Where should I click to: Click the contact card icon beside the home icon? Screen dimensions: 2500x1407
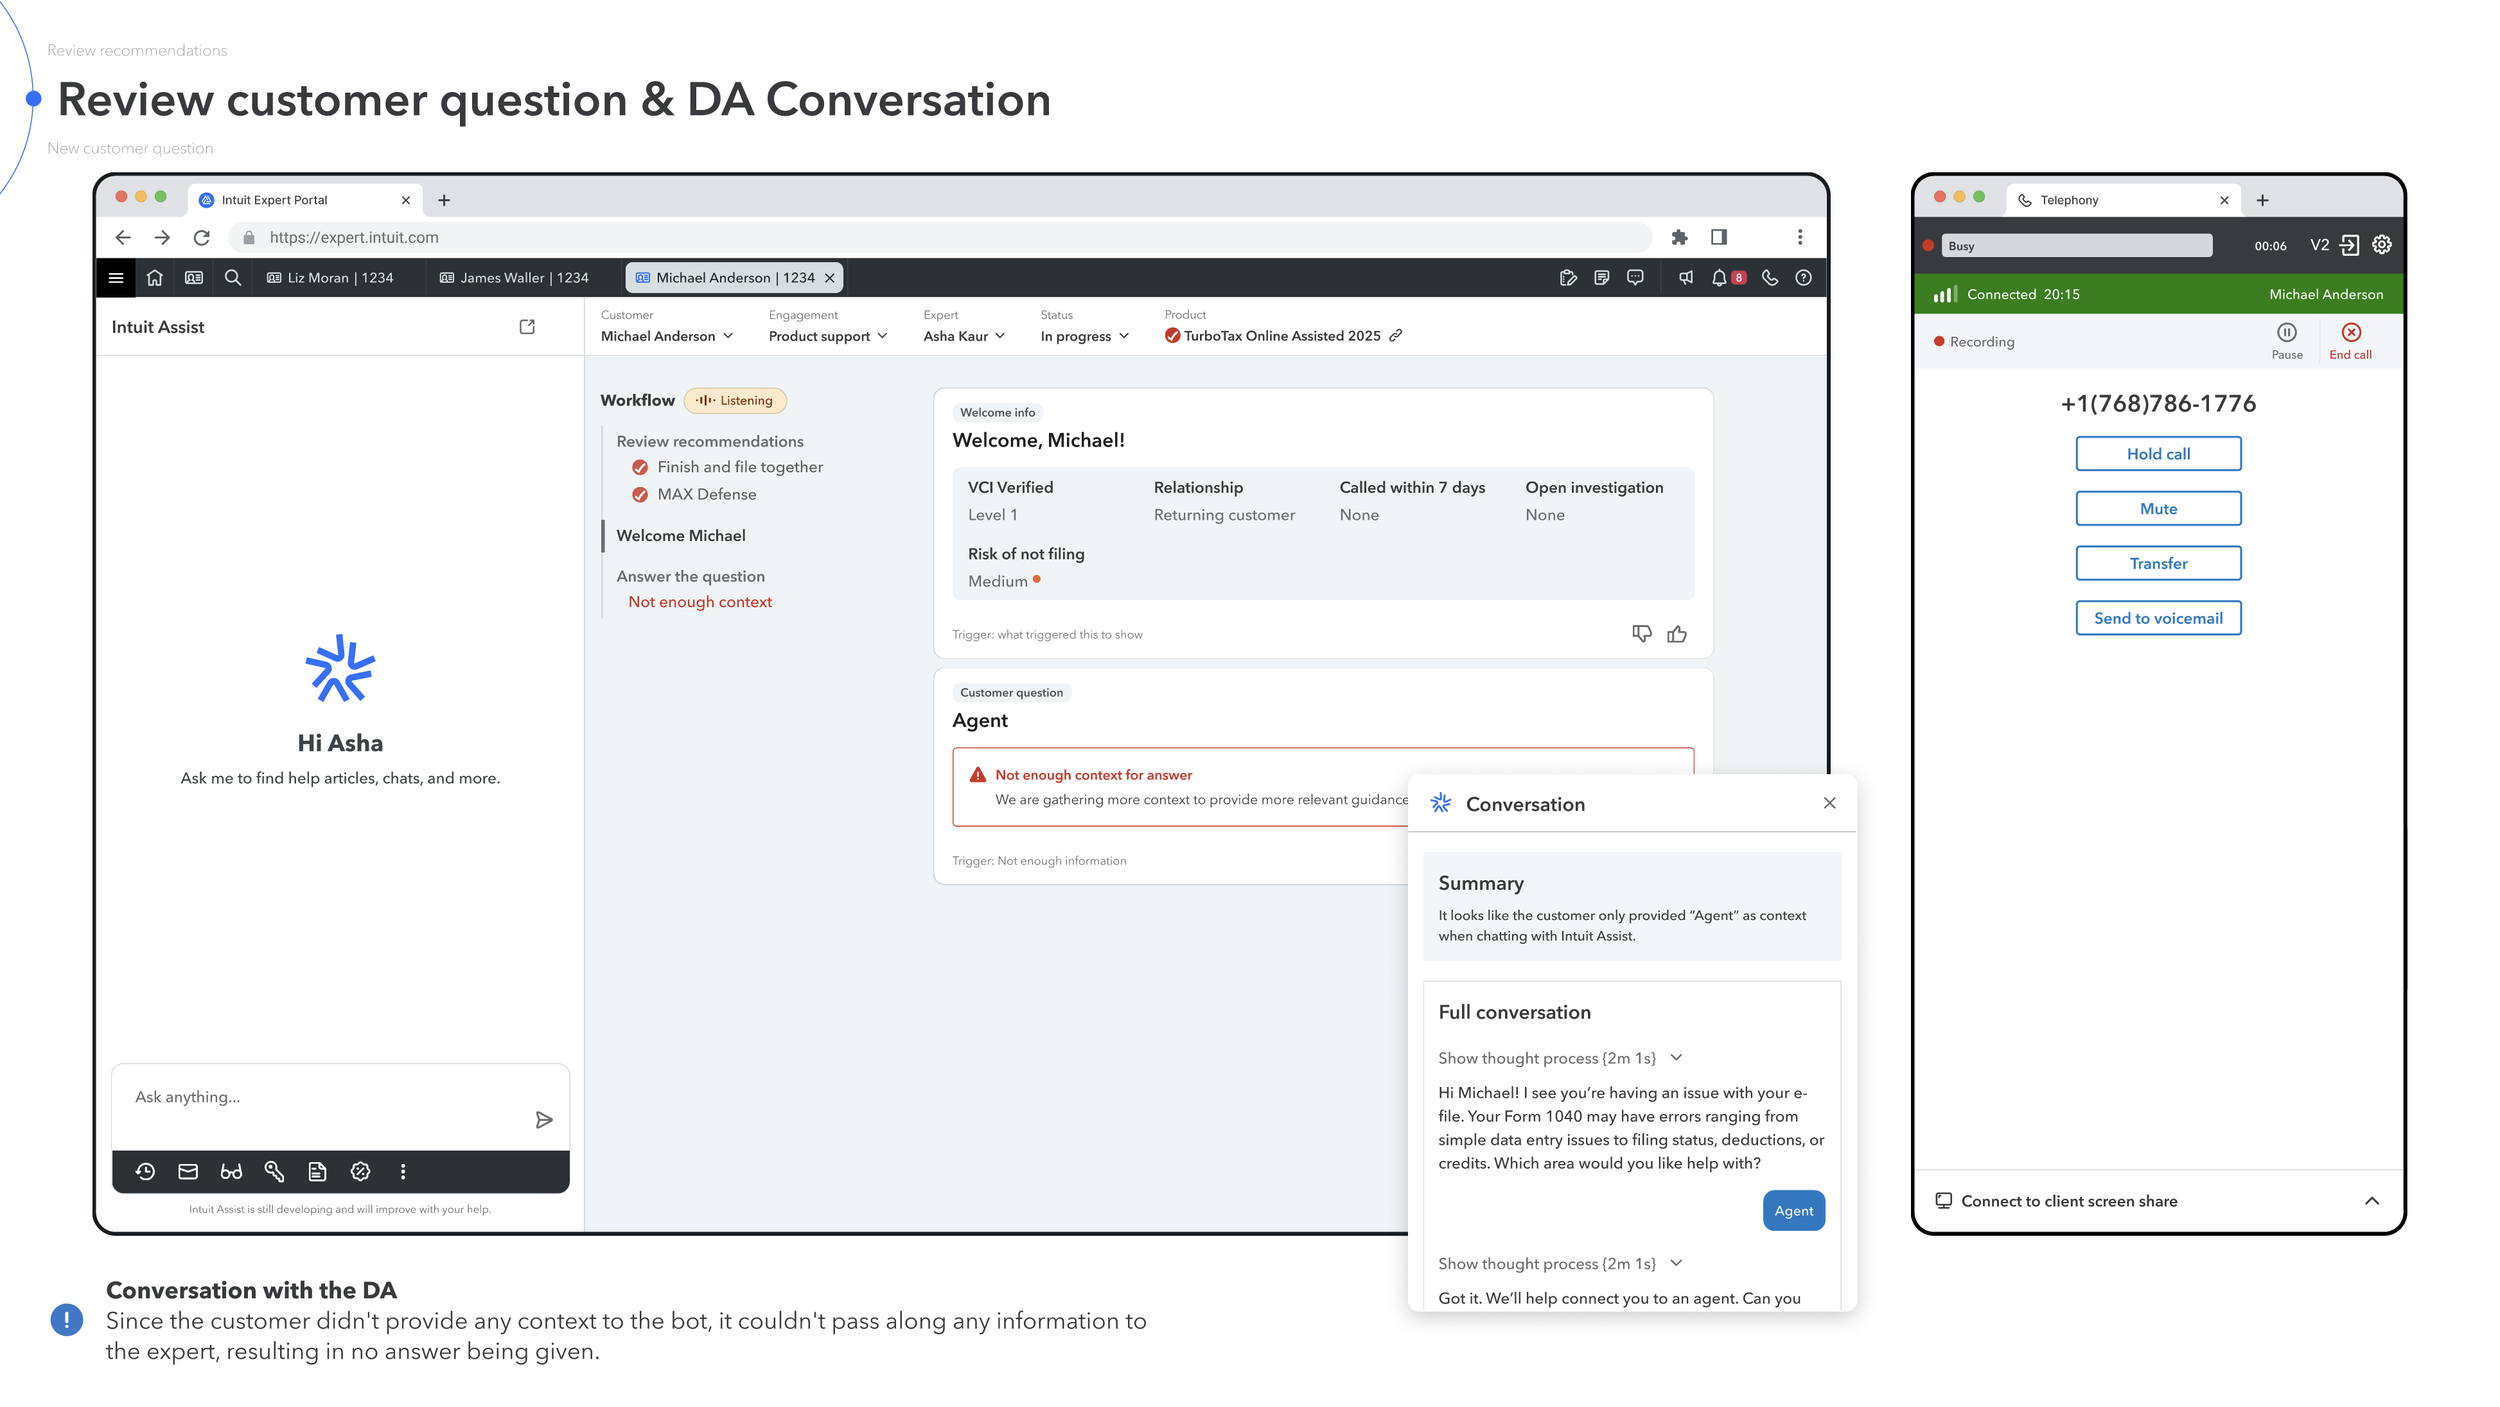[194, 278]
